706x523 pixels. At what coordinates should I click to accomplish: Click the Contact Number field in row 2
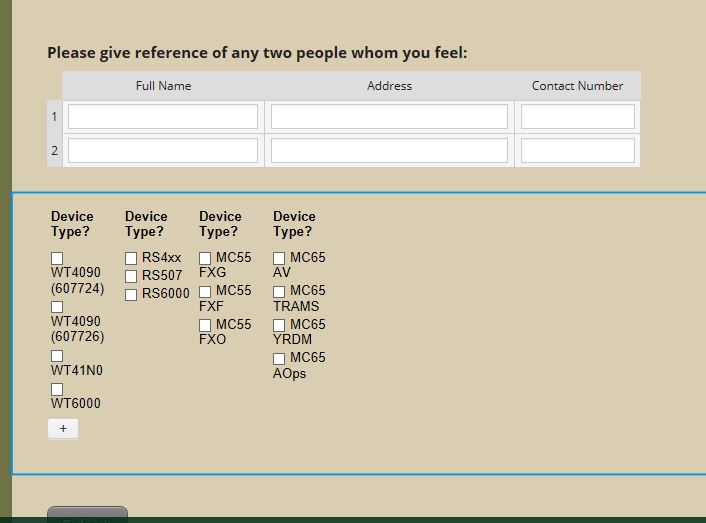click(577, 151)
